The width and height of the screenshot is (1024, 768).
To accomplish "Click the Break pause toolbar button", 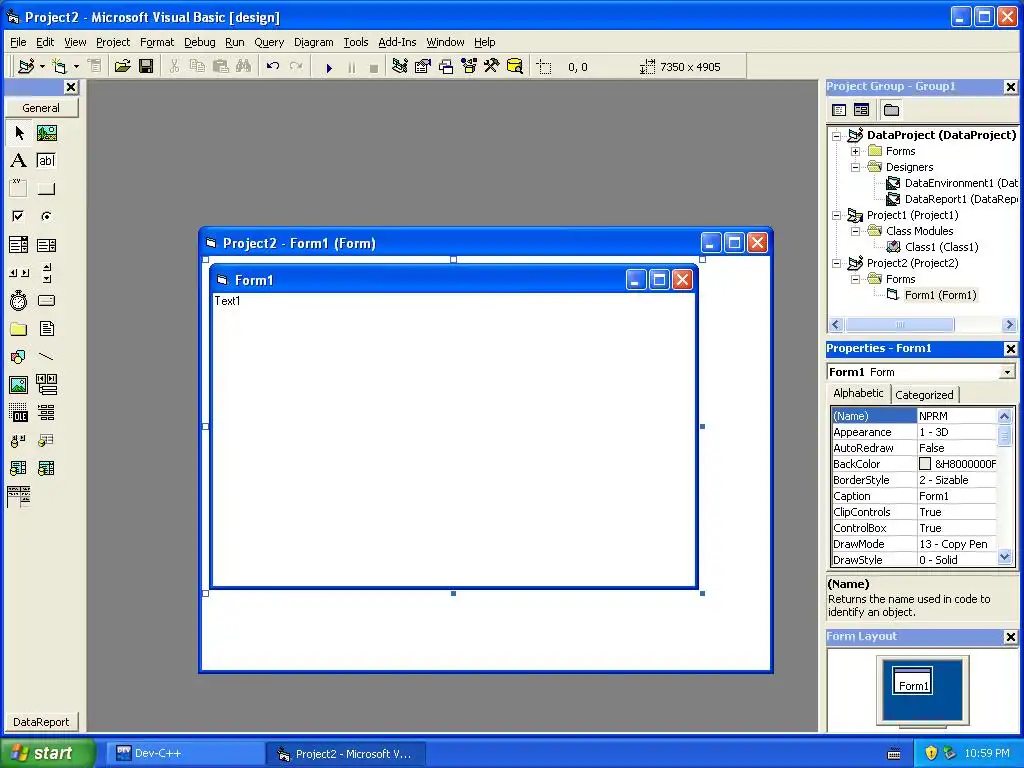I will [351, 67].
